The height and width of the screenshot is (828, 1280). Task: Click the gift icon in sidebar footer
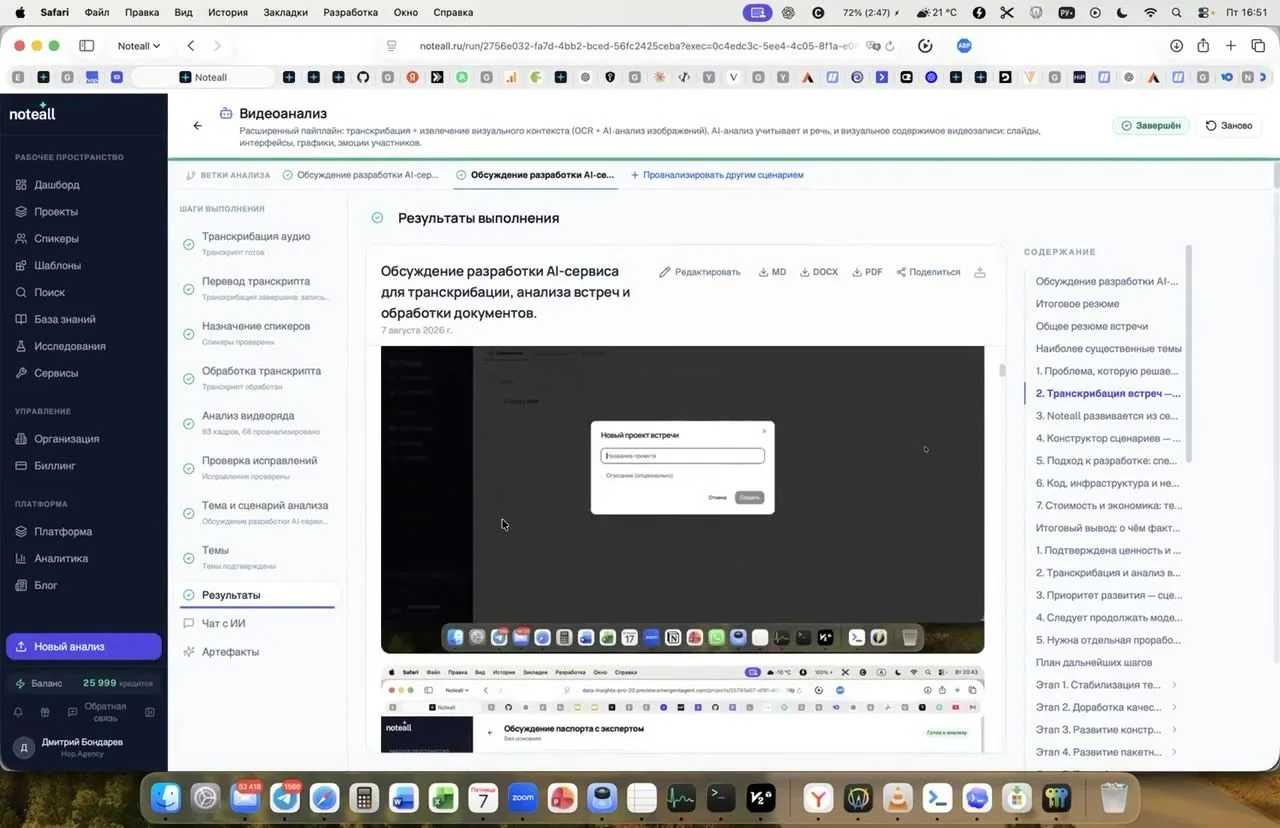pyautogui.click(x=44, y=713)
